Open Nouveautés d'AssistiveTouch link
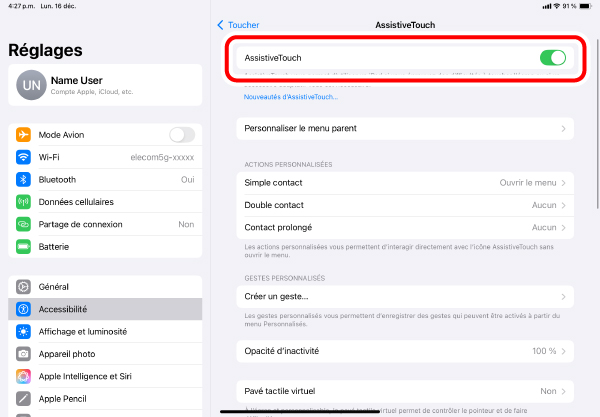The width and height of the screenshot is (600, 417). pos(291,97)
